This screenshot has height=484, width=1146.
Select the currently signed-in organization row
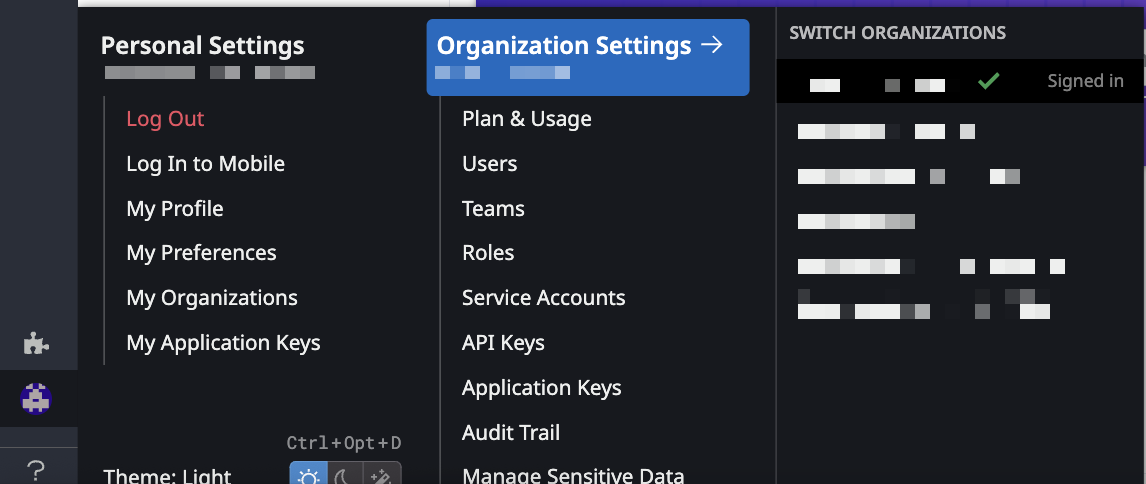coord(961,80)
